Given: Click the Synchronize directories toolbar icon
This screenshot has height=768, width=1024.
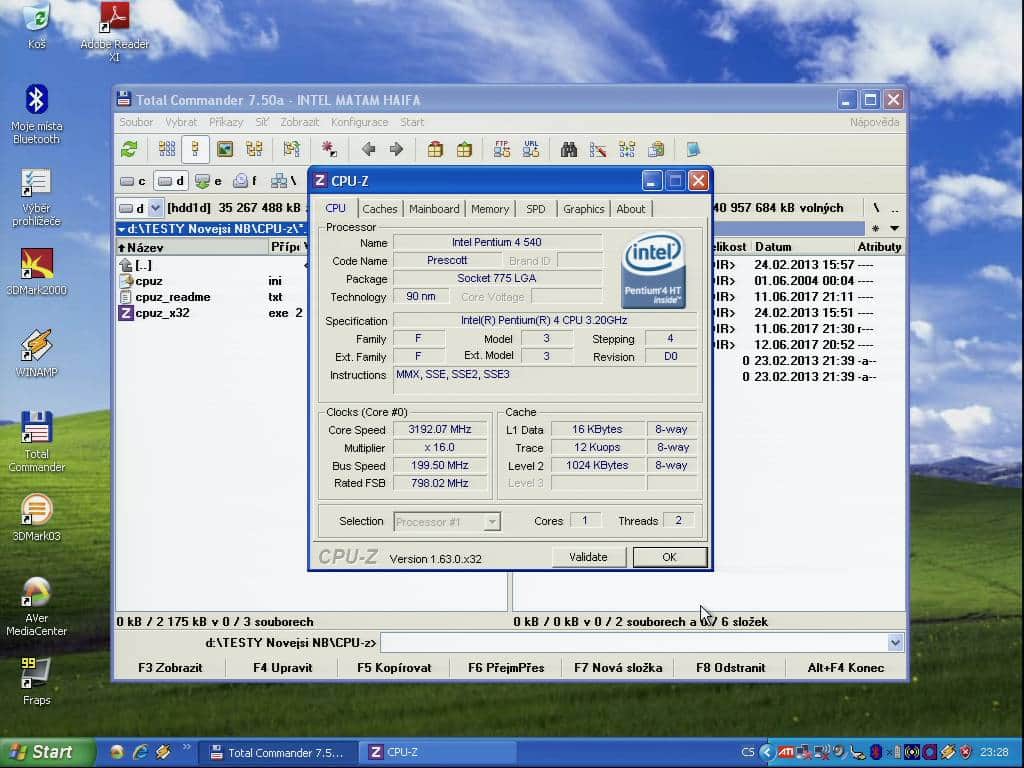Looking at the screenshot, I should 627,150.
